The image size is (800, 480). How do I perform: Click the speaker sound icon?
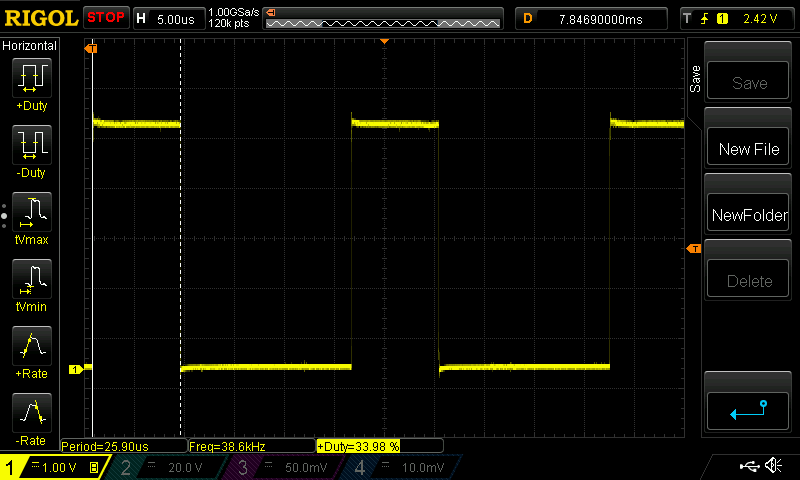[x=773, y=466]
